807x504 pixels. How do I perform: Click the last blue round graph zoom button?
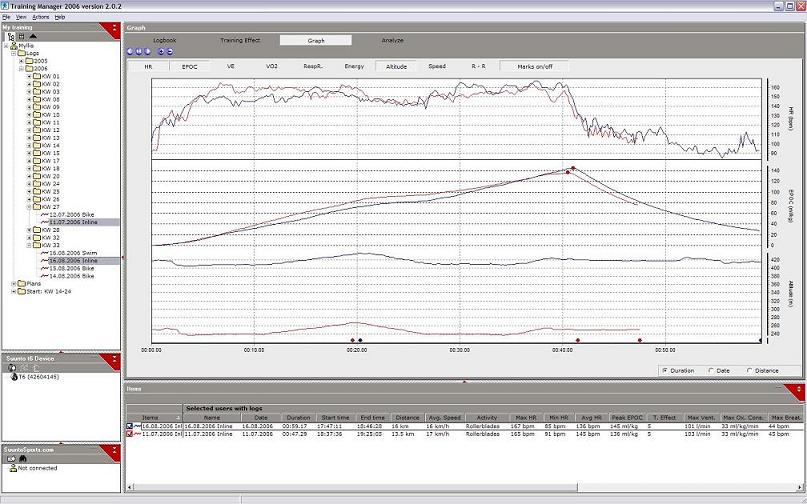(x=170, y=51)
